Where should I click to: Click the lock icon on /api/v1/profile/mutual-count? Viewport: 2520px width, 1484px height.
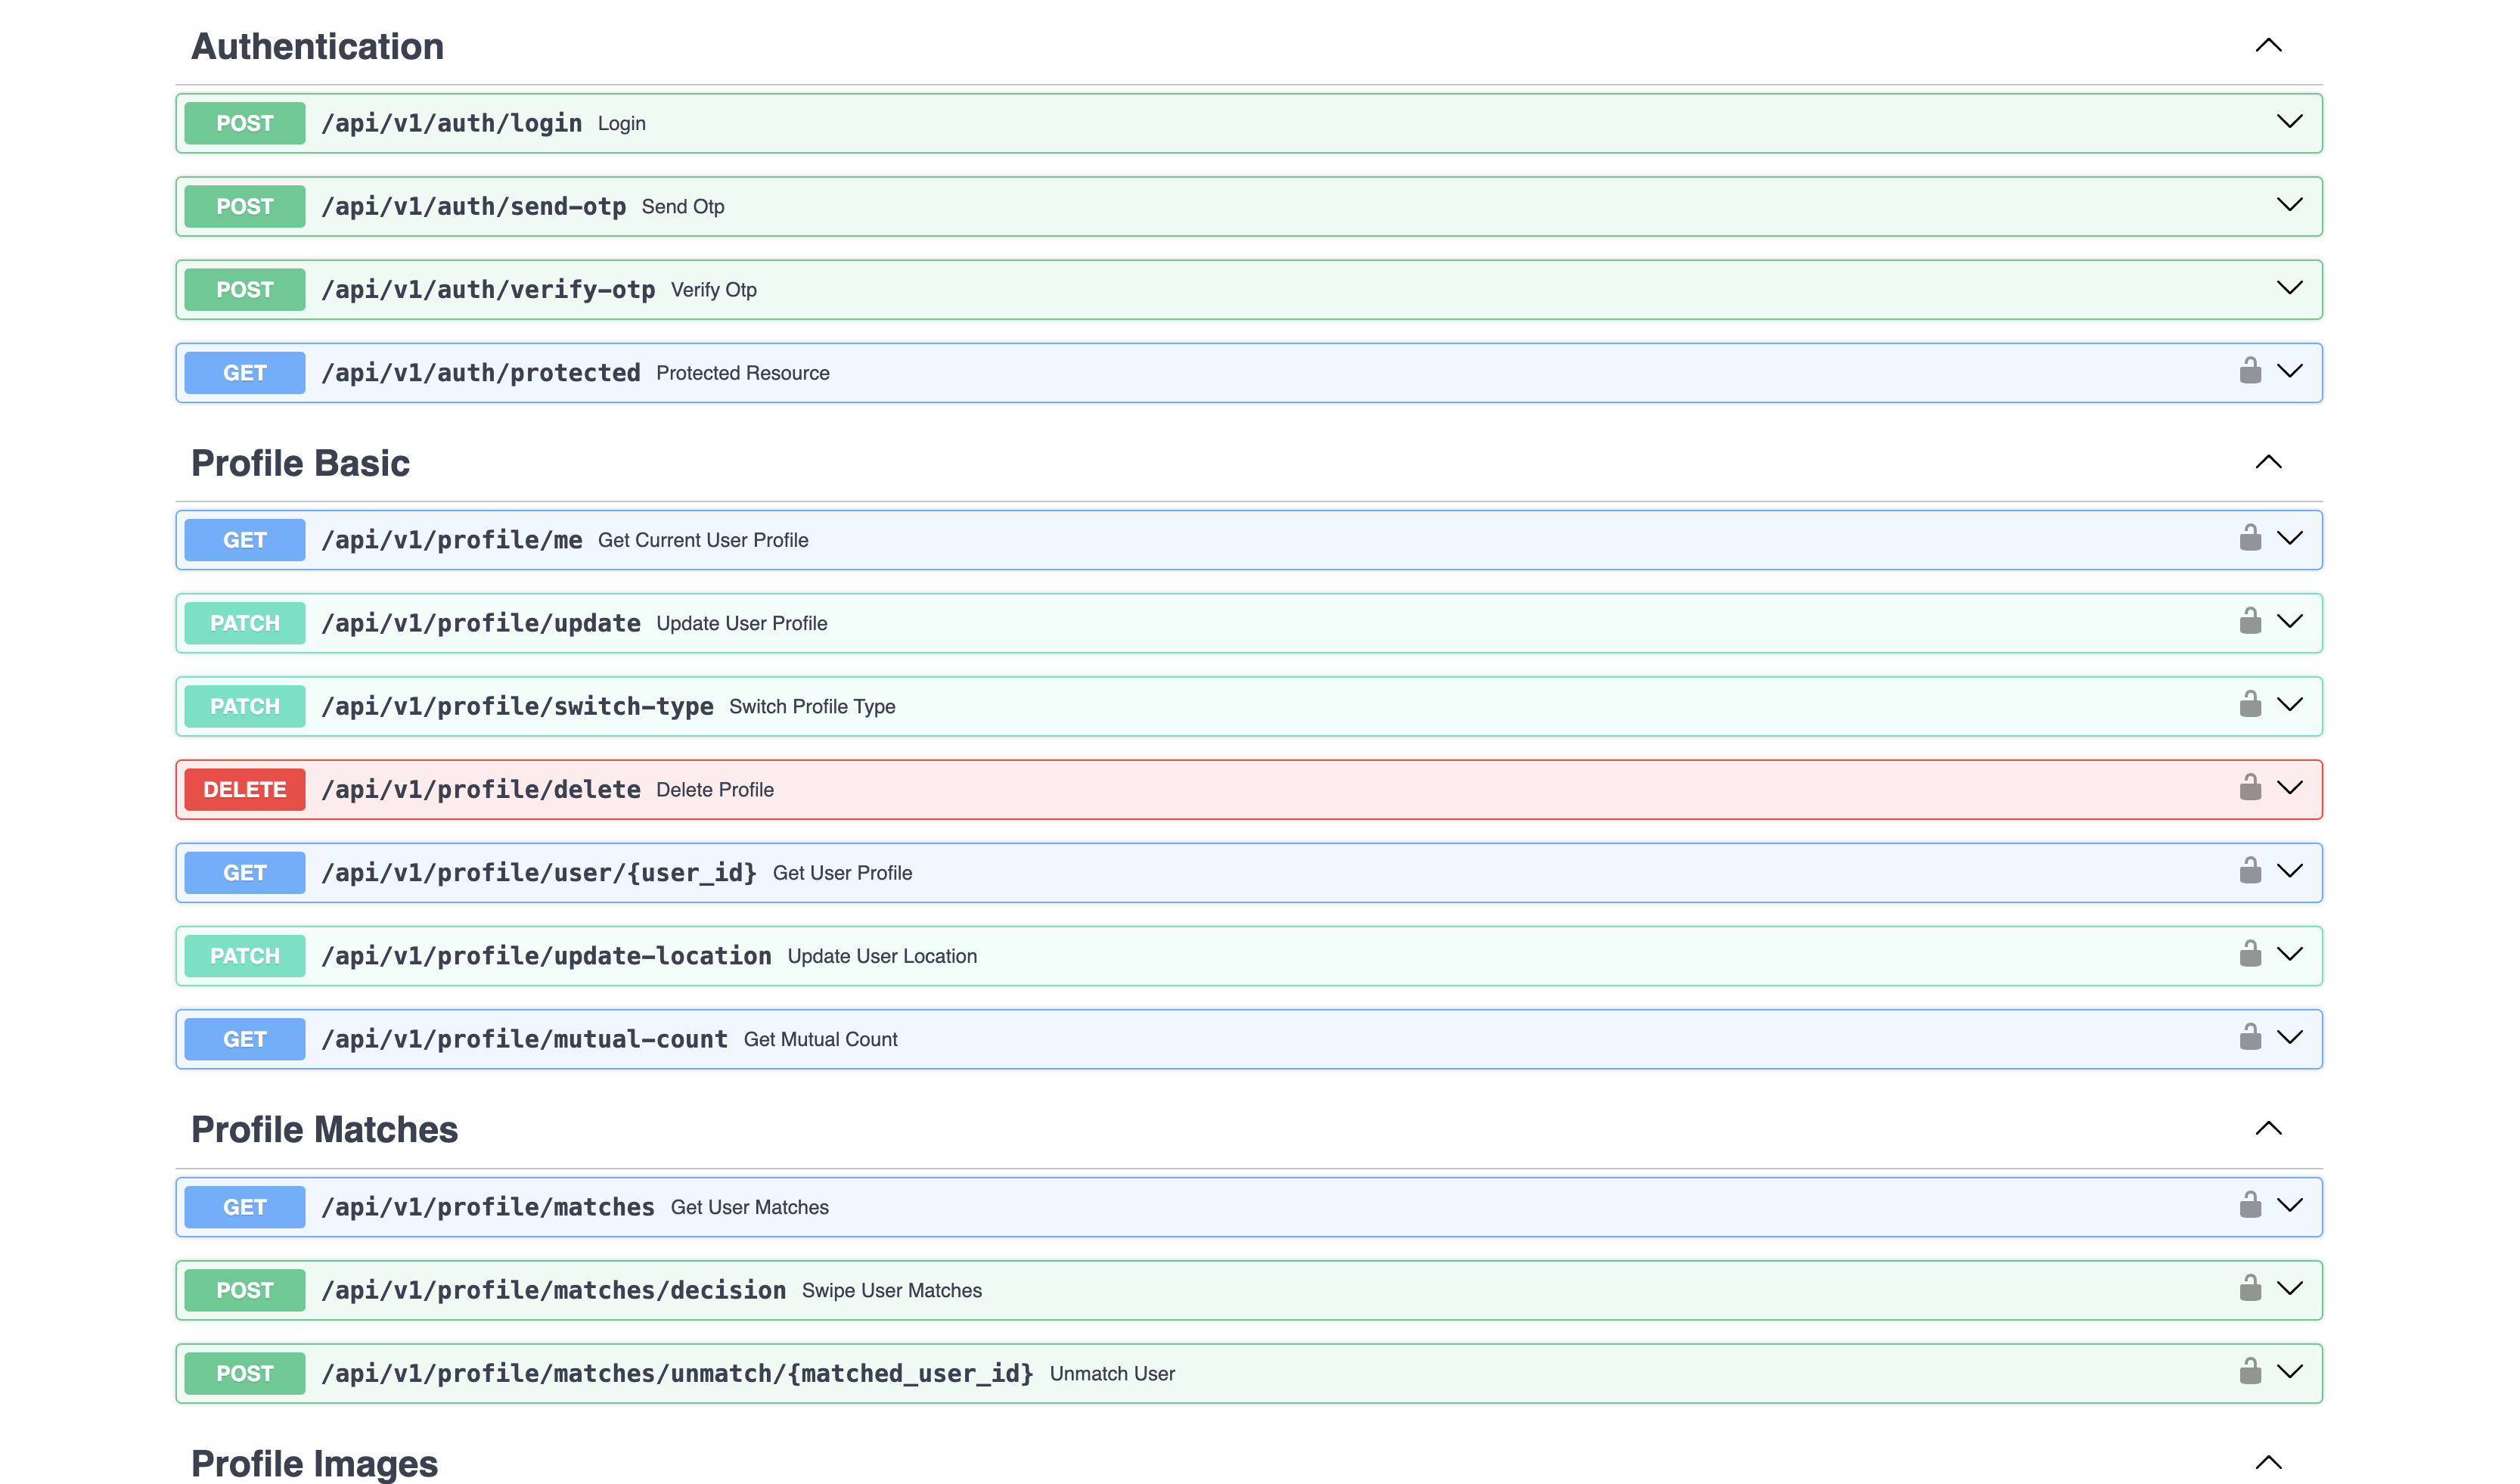2249,1037
